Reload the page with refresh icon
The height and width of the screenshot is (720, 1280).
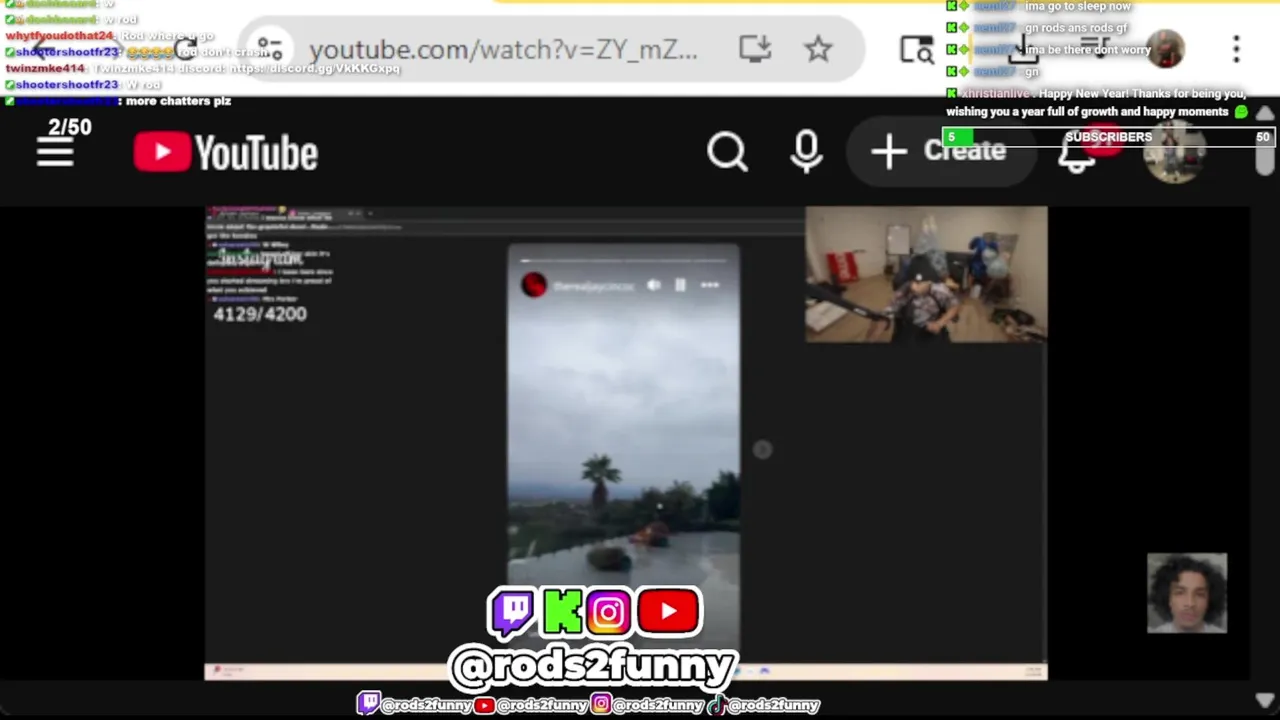click(x=186, y=49)
